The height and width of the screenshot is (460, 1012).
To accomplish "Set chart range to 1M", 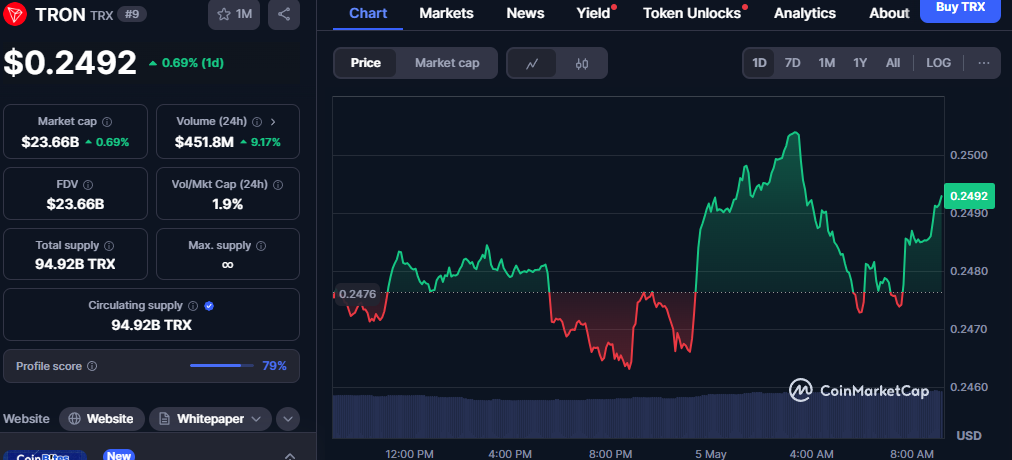I will coord(827,63).
